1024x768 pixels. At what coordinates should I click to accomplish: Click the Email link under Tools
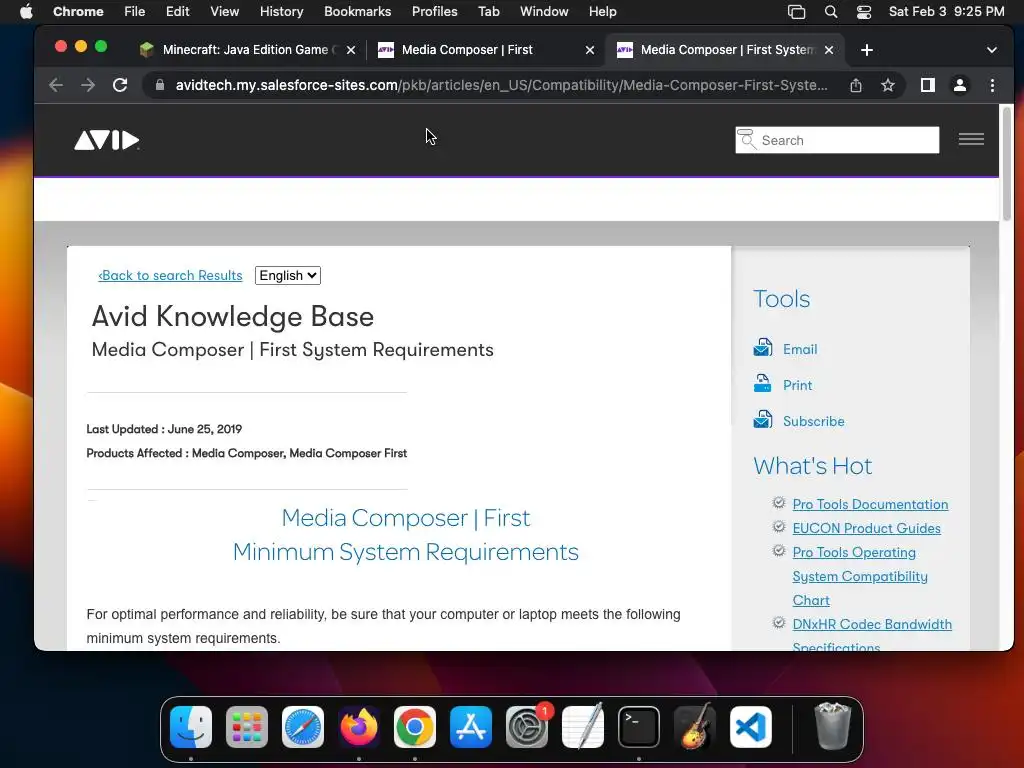coord(800,349)
